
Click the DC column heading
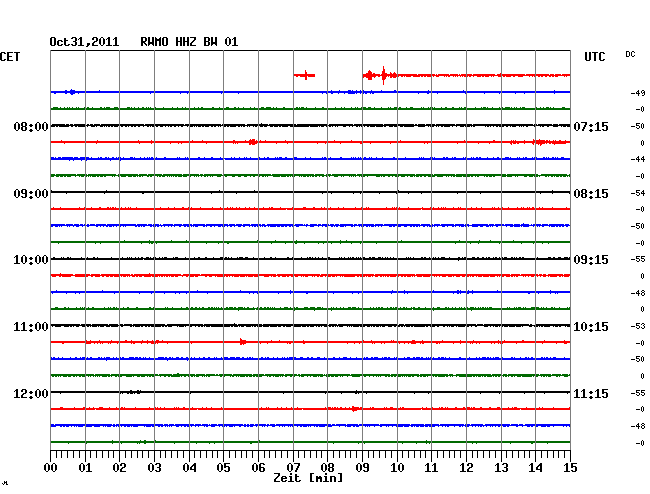tap(630, 54)
